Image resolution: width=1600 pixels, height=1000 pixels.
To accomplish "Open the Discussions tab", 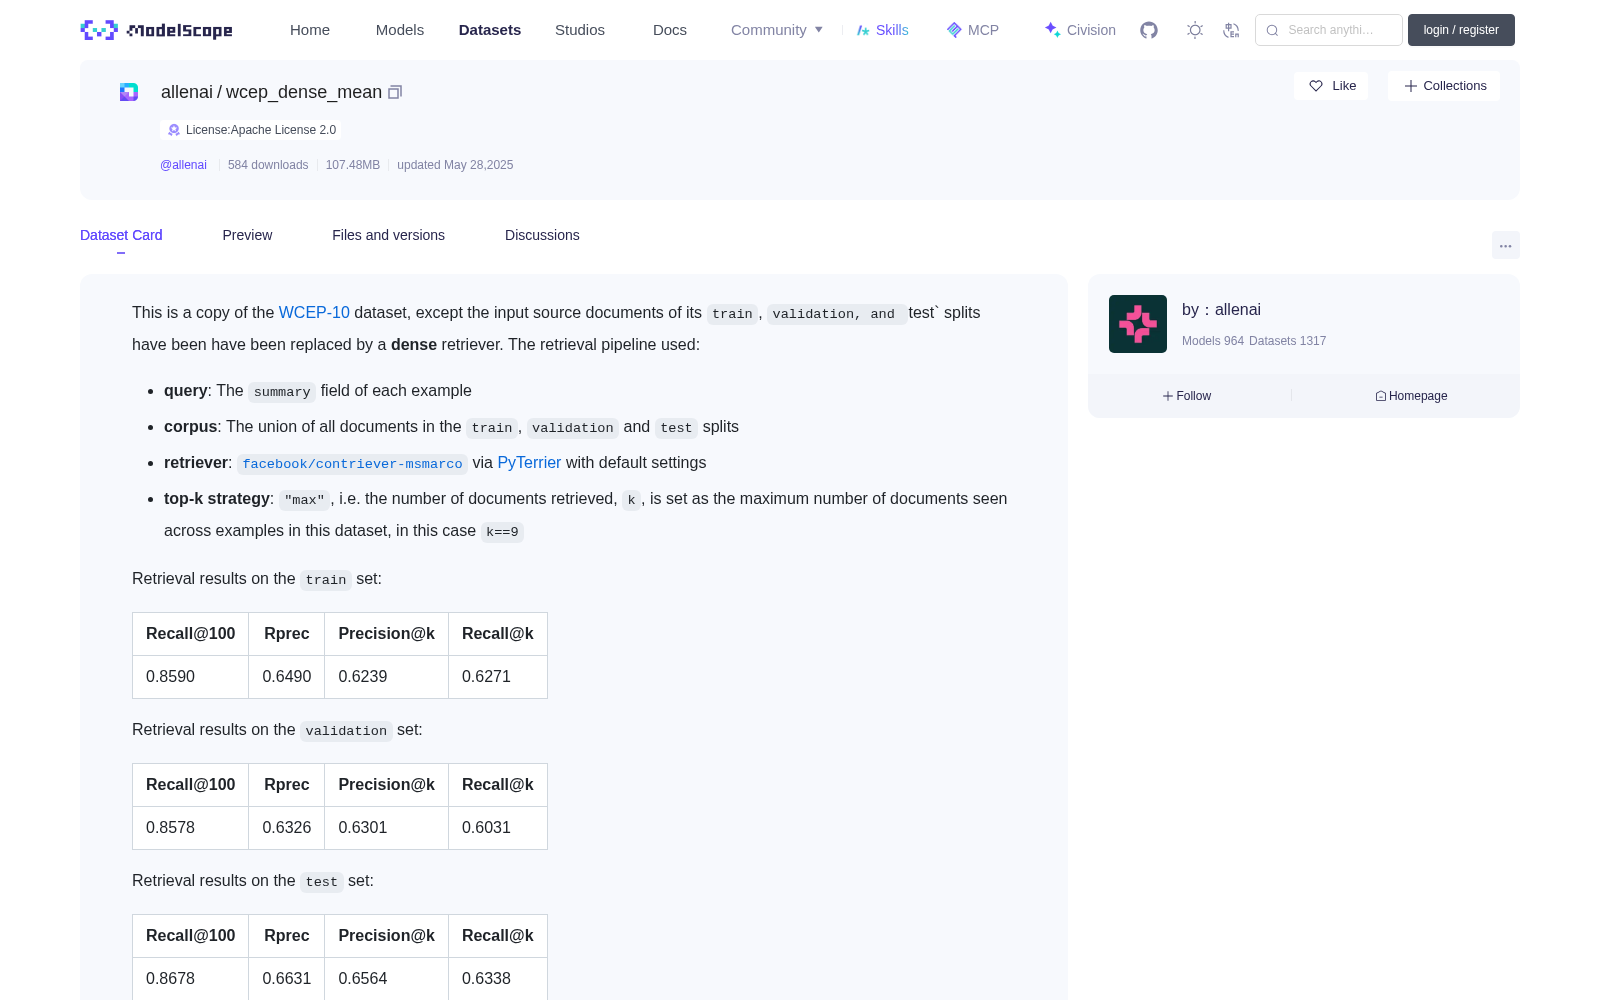I will 542,235.
